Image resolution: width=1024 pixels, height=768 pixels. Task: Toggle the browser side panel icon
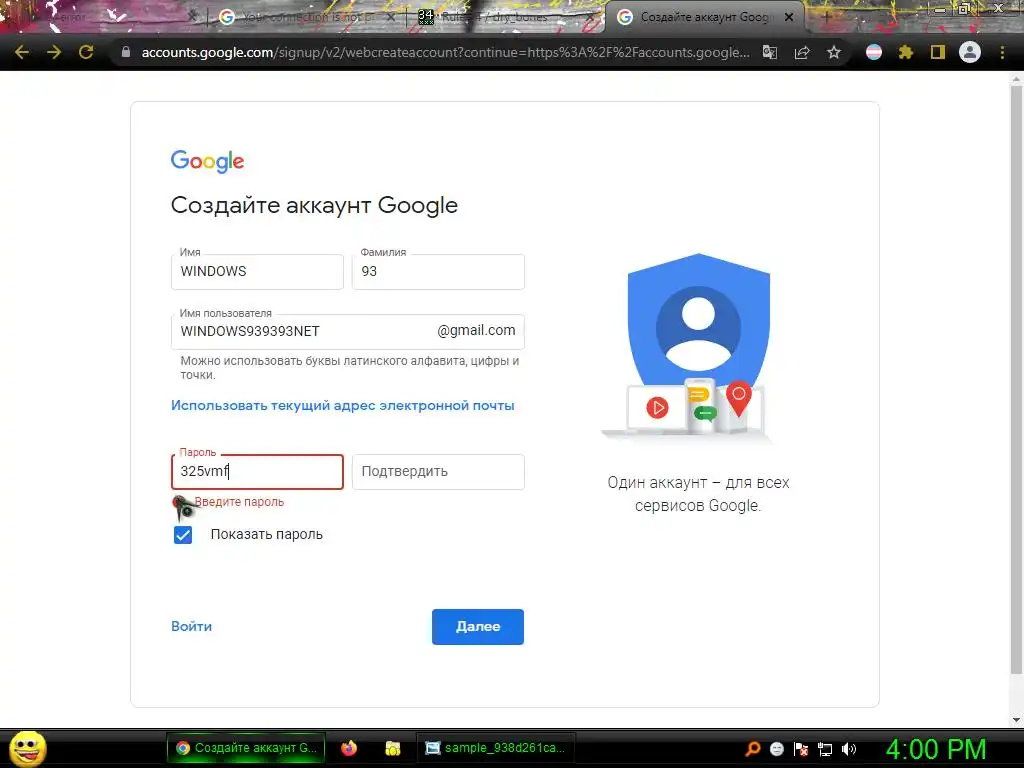click(x=938, y=52)
